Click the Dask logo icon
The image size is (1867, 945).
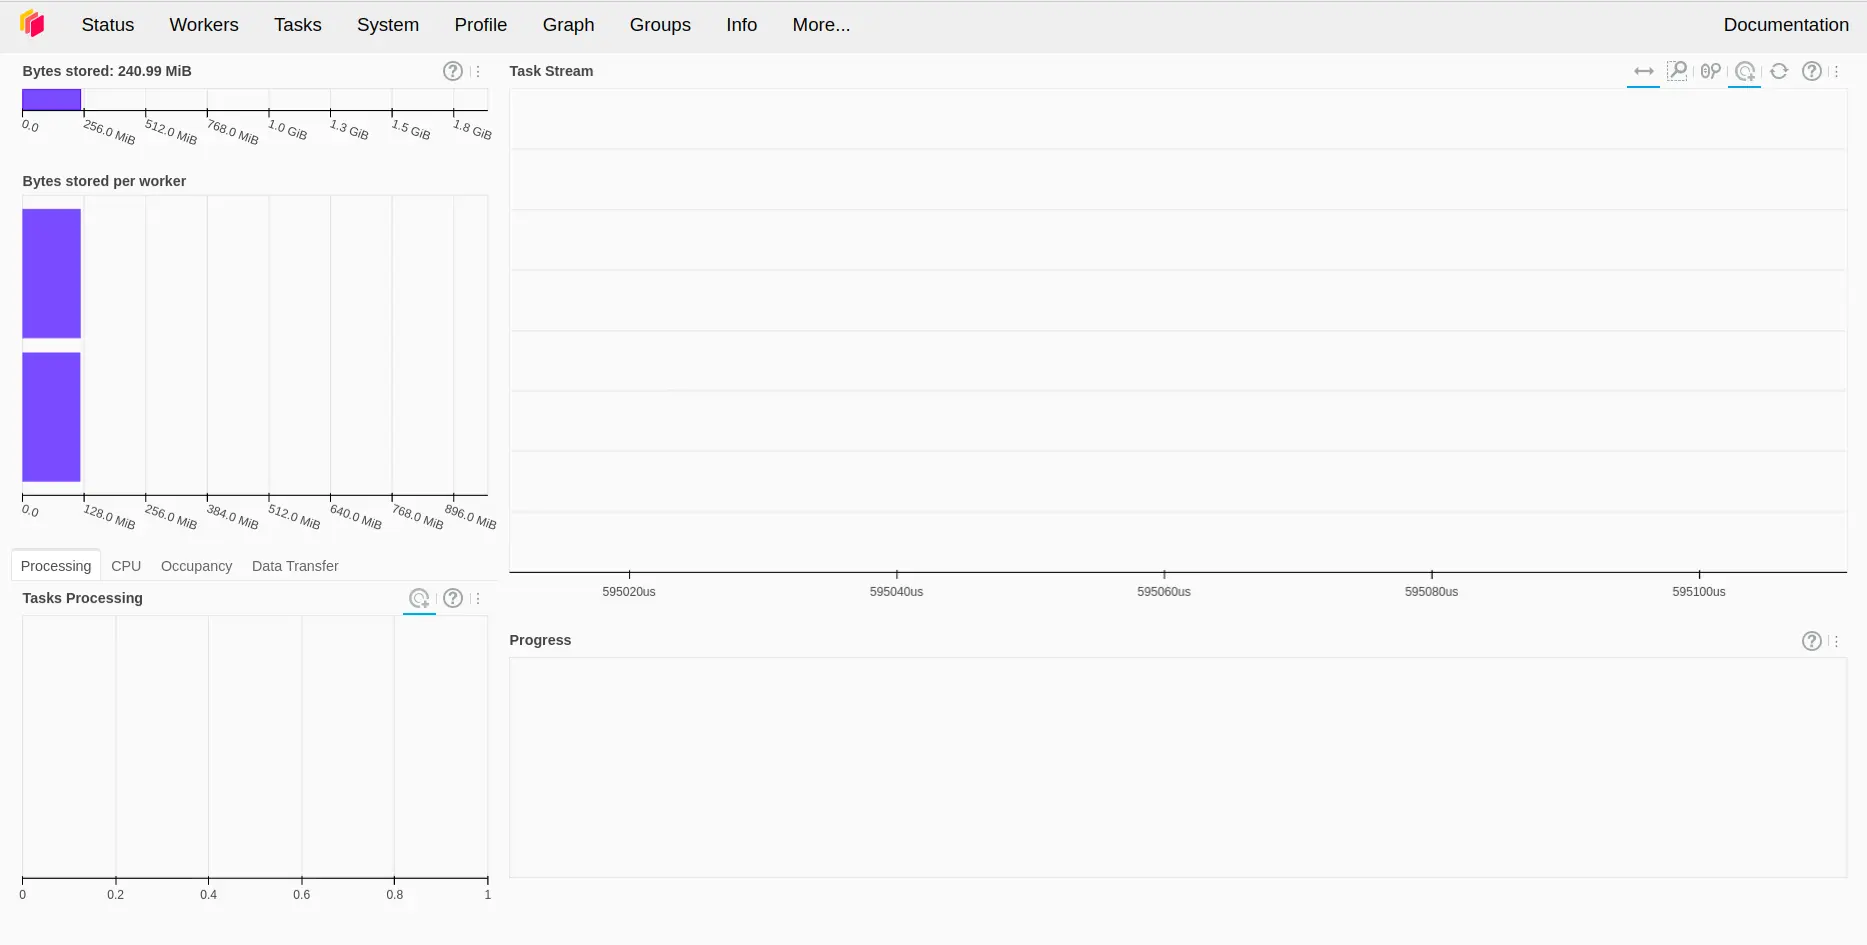coord(32,24)
